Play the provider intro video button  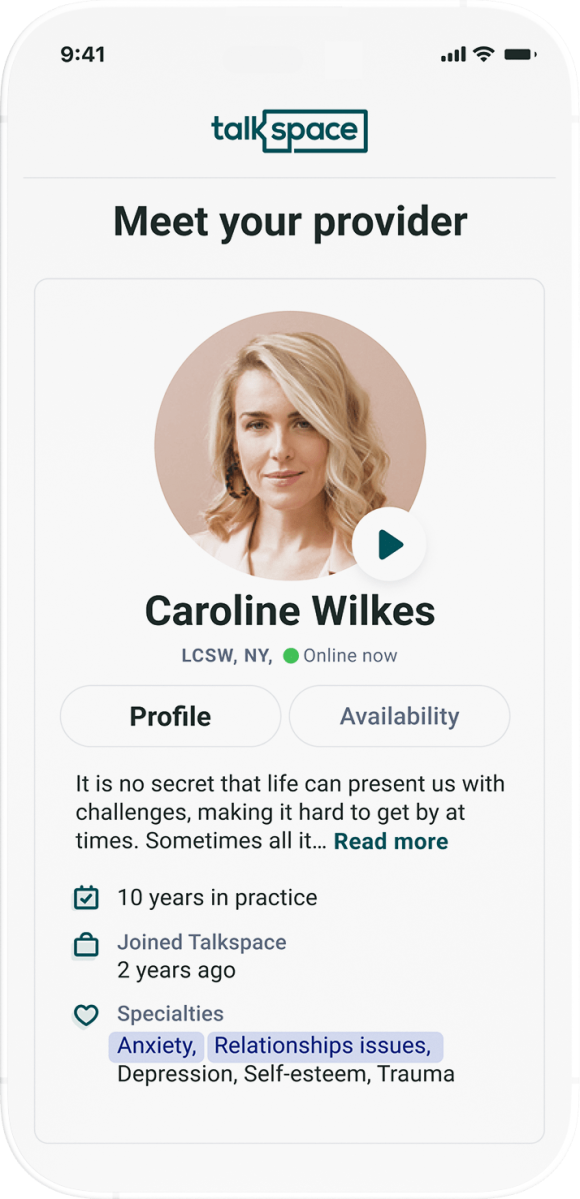(389, 544)
